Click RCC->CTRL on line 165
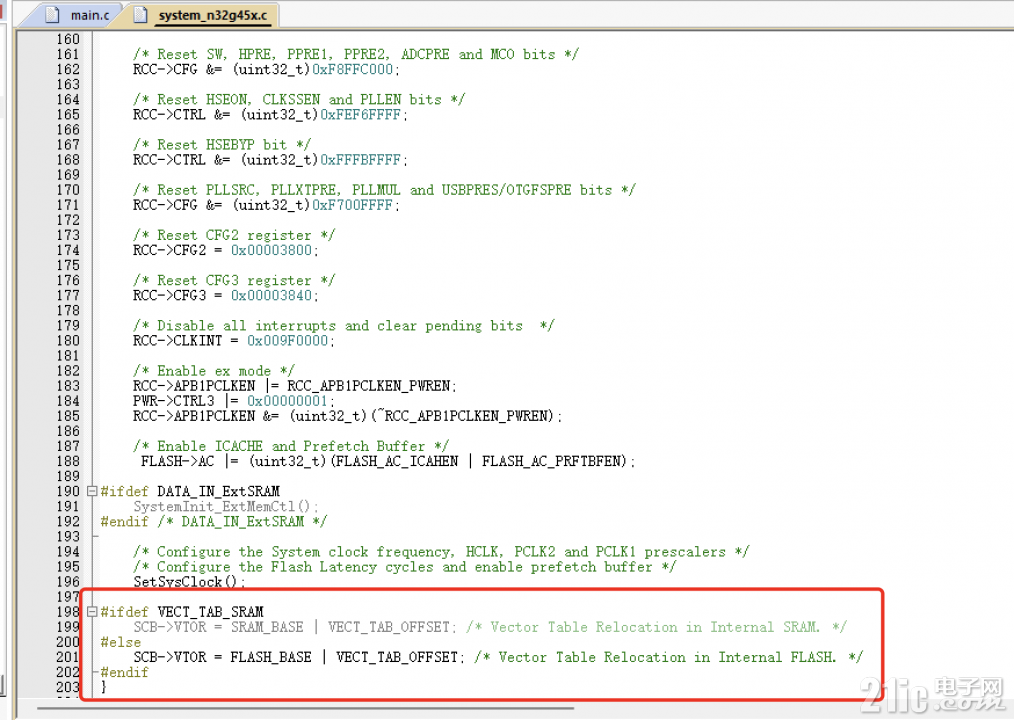 point(169,115)
